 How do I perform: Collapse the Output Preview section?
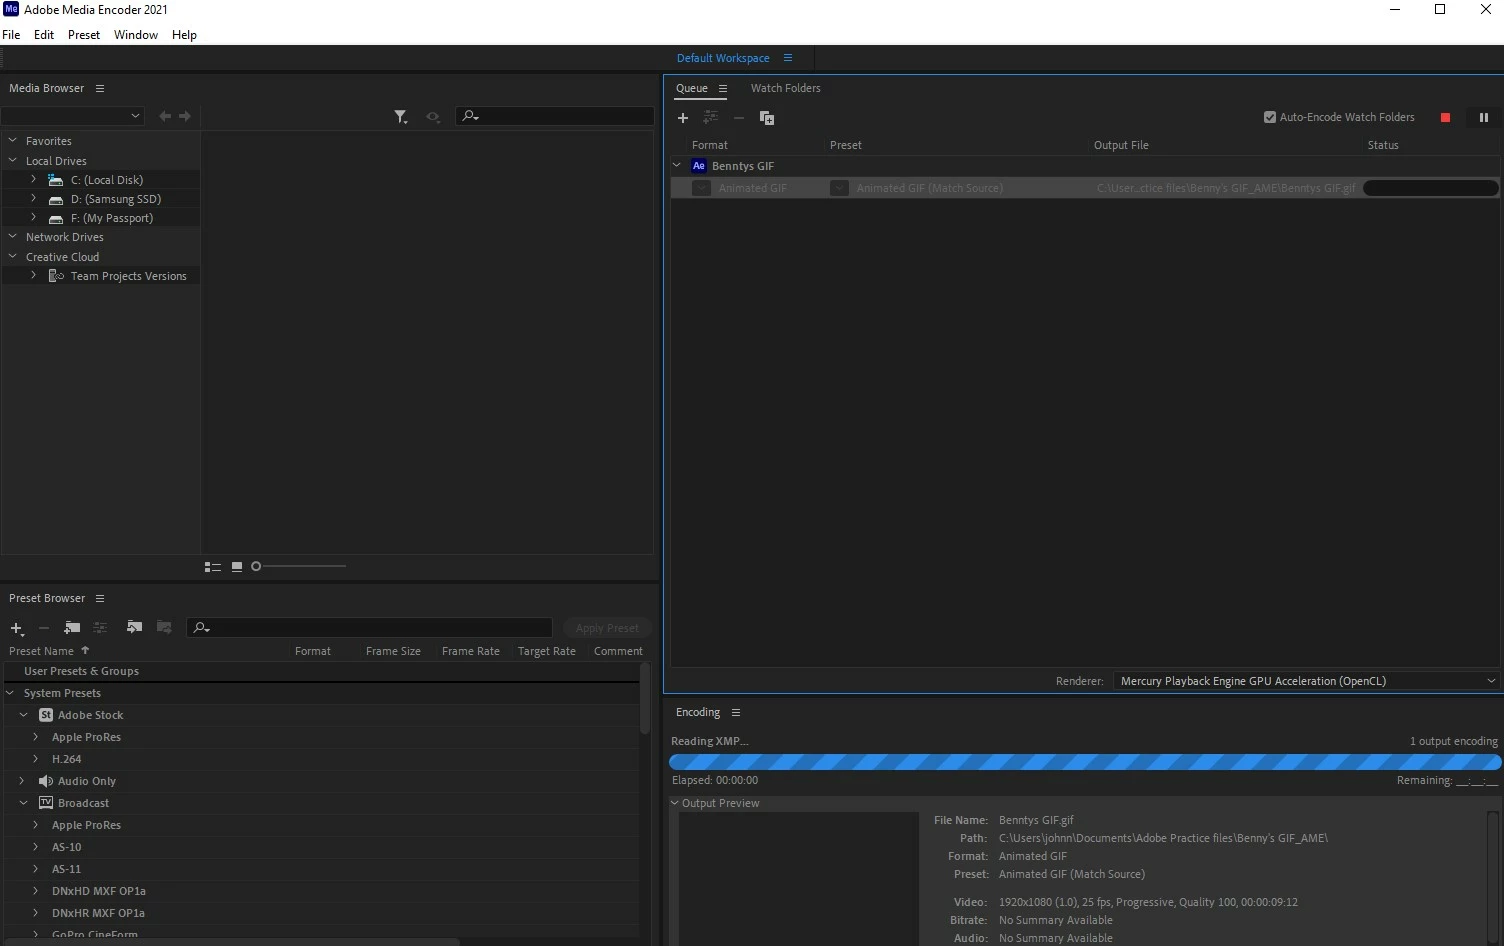(x=675, y=803)
